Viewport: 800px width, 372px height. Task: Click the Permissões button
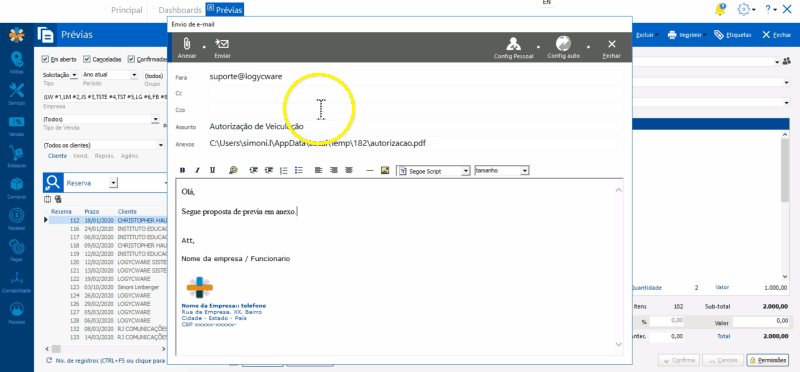tap(767, 360)
